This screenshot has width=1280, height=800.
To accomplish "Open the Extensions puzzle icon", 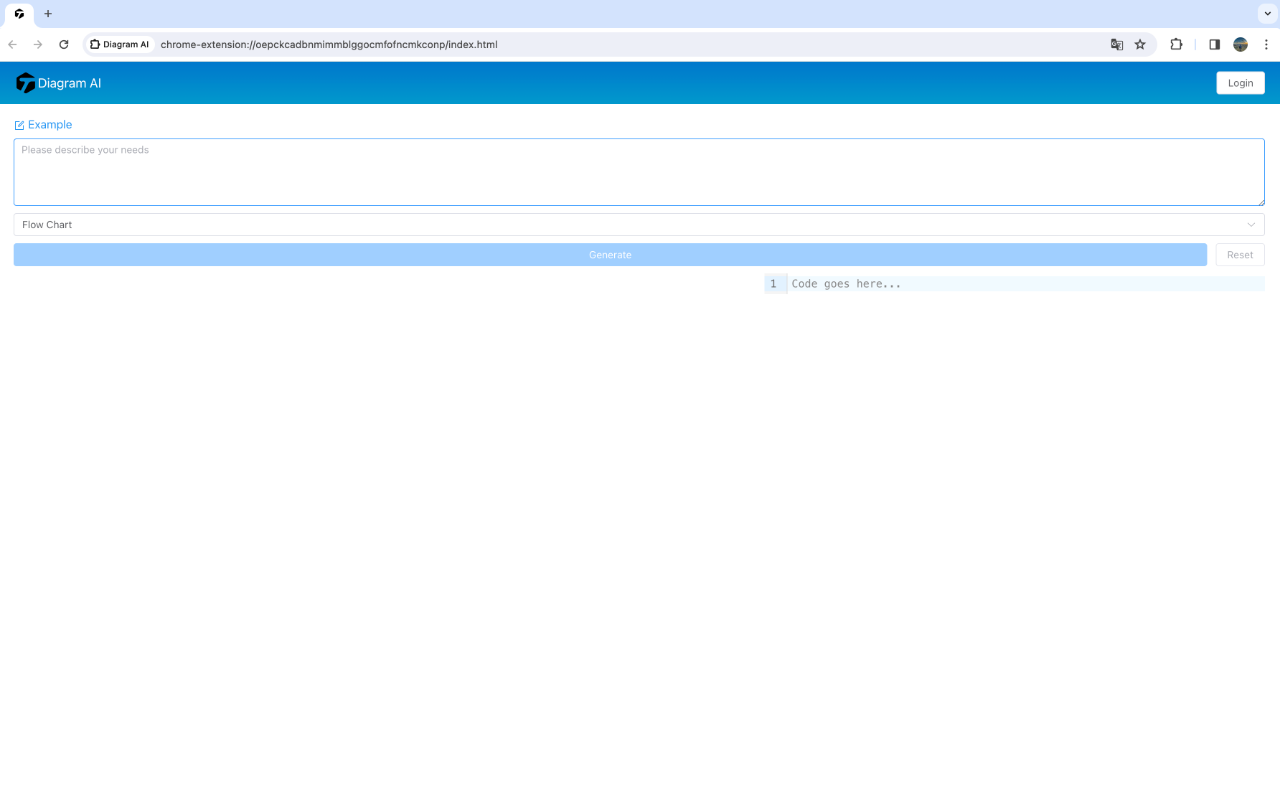I will coord(1176,44).
